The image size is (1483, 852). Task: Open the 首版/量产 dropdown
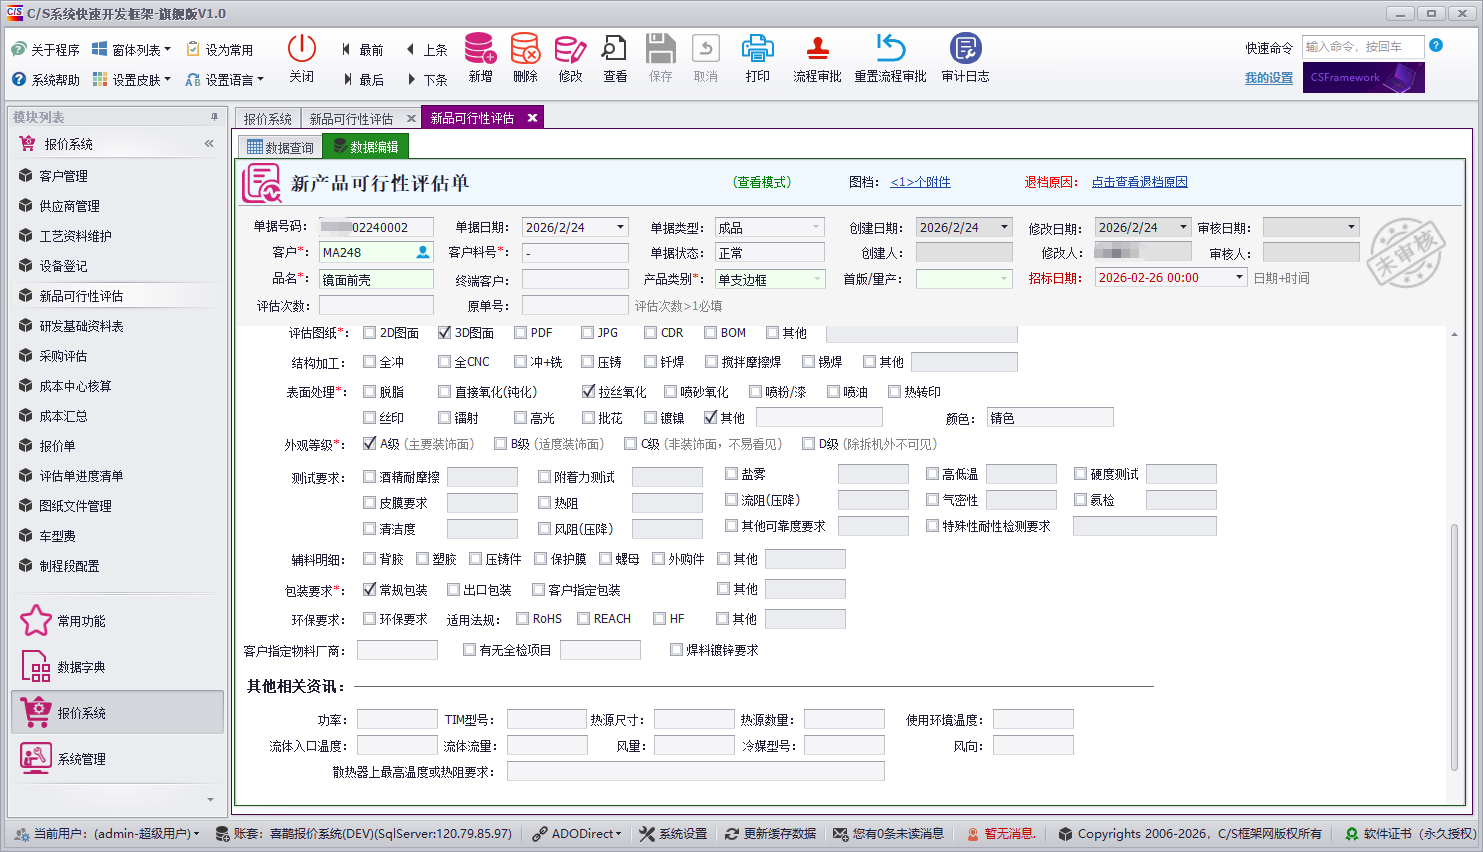[1005, 279]
